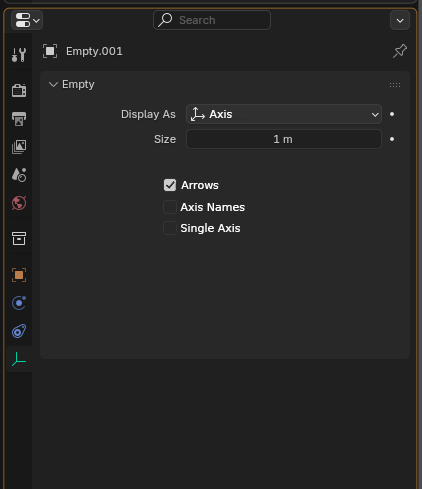The image size is (422, 489).
Task: Open the Scene properties tab
Action: [x=19, y=175]
